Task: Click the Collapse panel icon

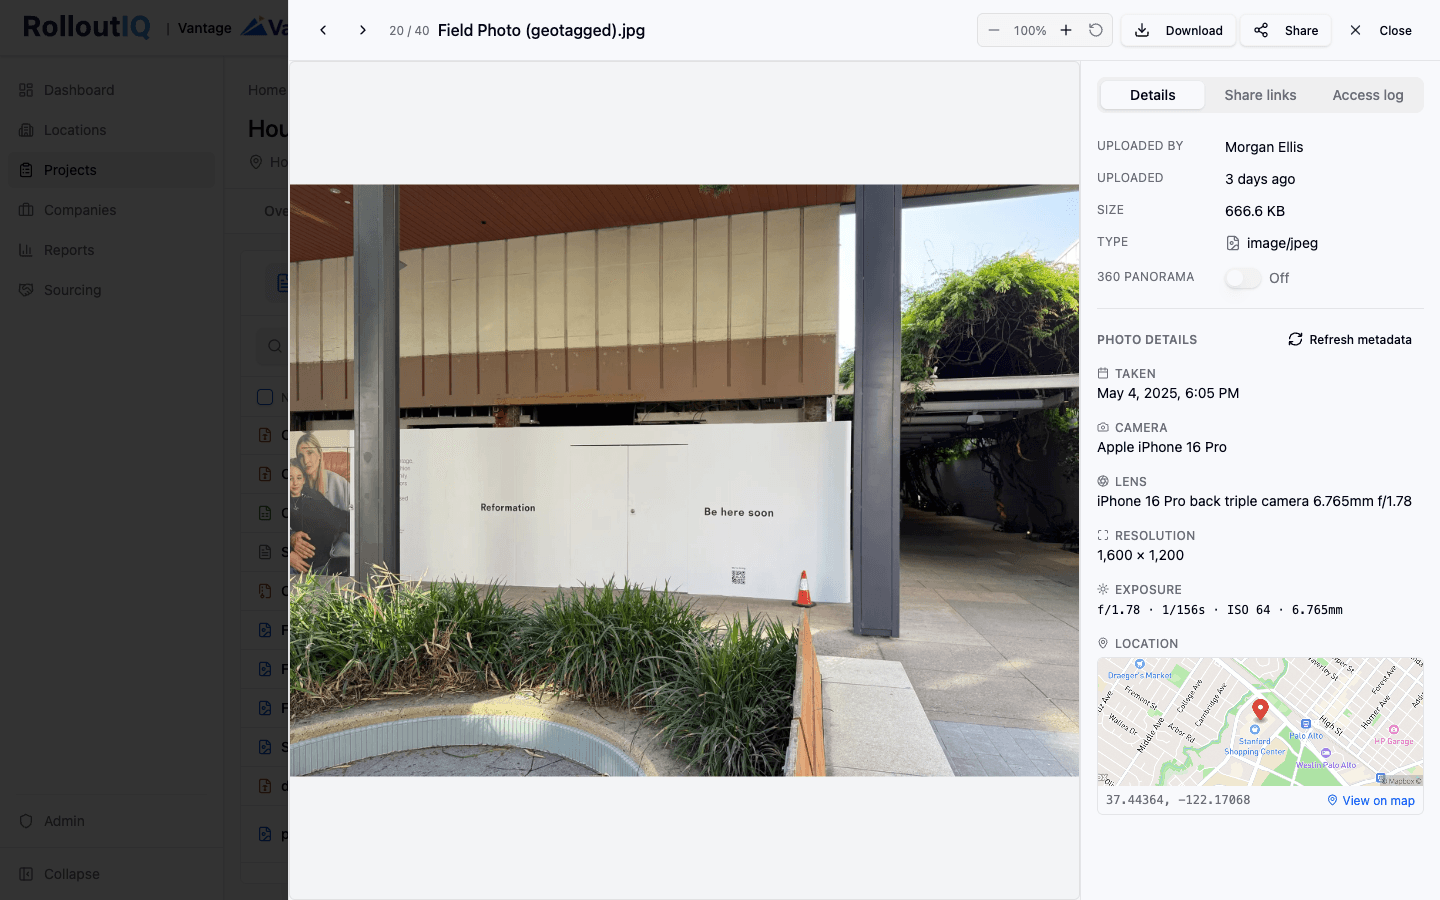Action: point(26,874)
